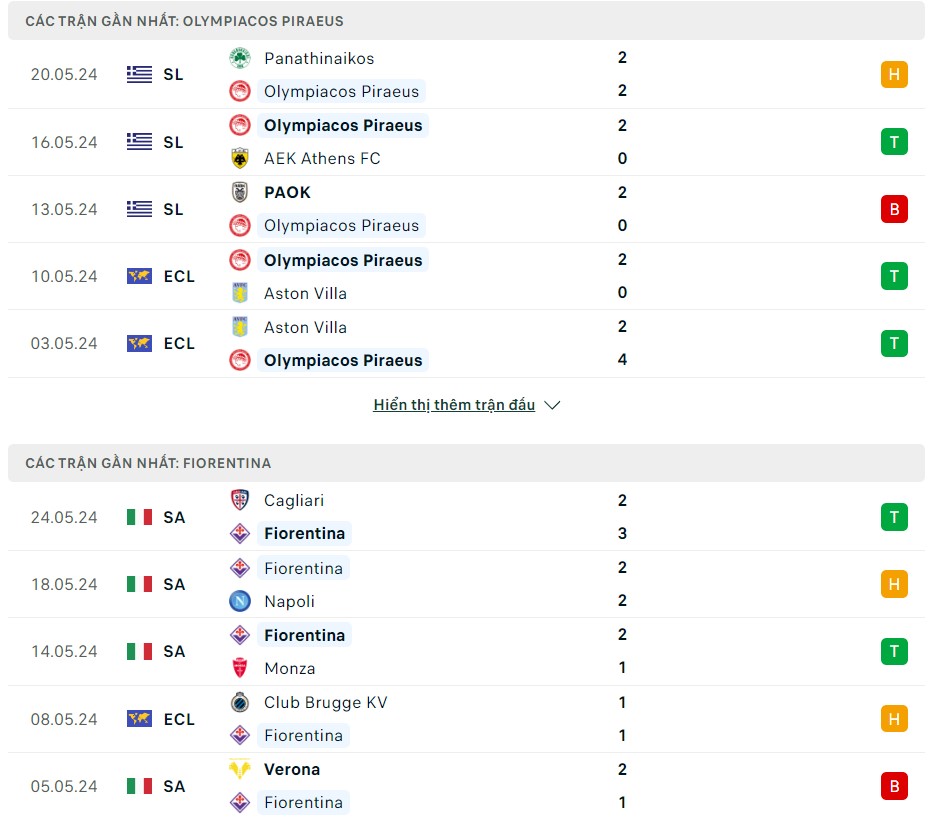Open the PAOK club logo
Screen dimensions: 929x817
[x=240, y=192]
